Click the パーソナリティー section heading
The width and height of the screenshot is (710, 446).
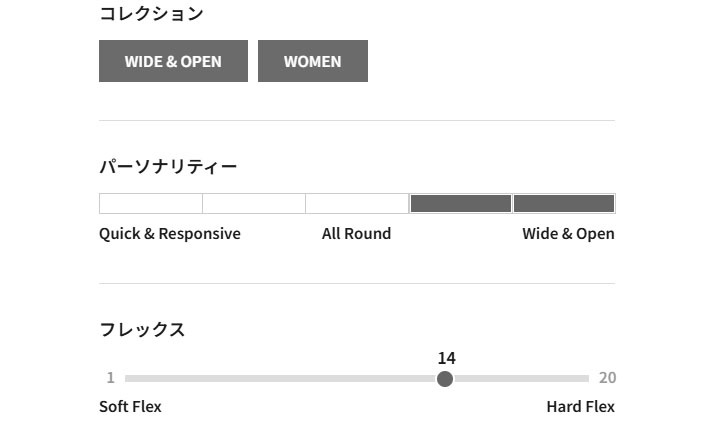tap(168, 167)
